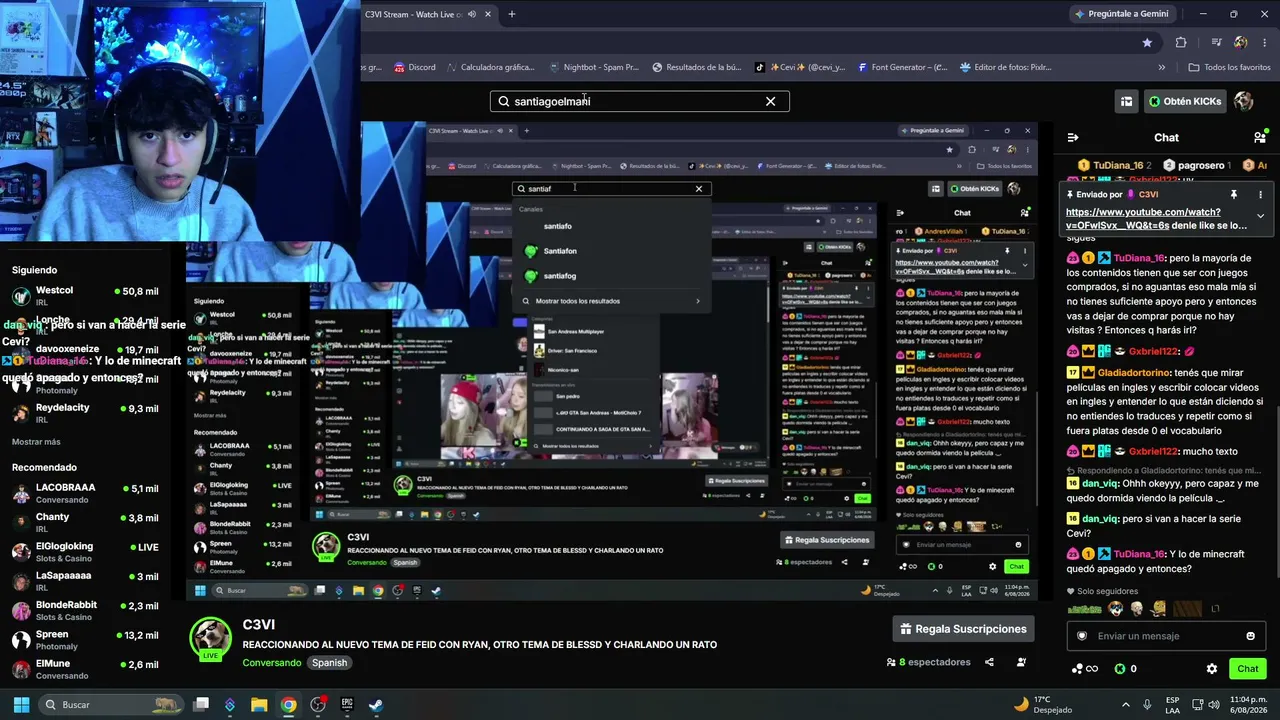Open the emoji picker in chat input
The width and height of the screenshot is (1280, 720).
[1250, 636]
